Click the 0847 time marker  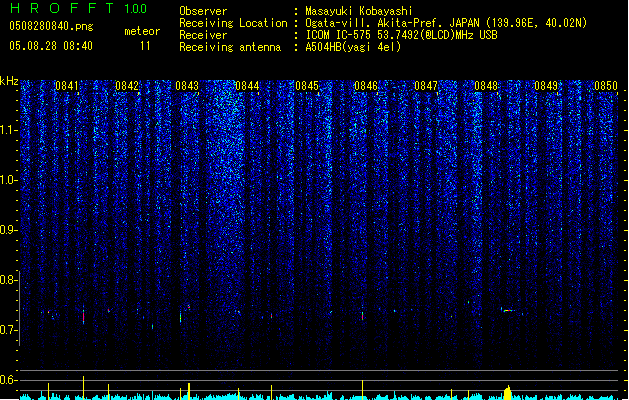pyautogui.click(x=426, y=86)
